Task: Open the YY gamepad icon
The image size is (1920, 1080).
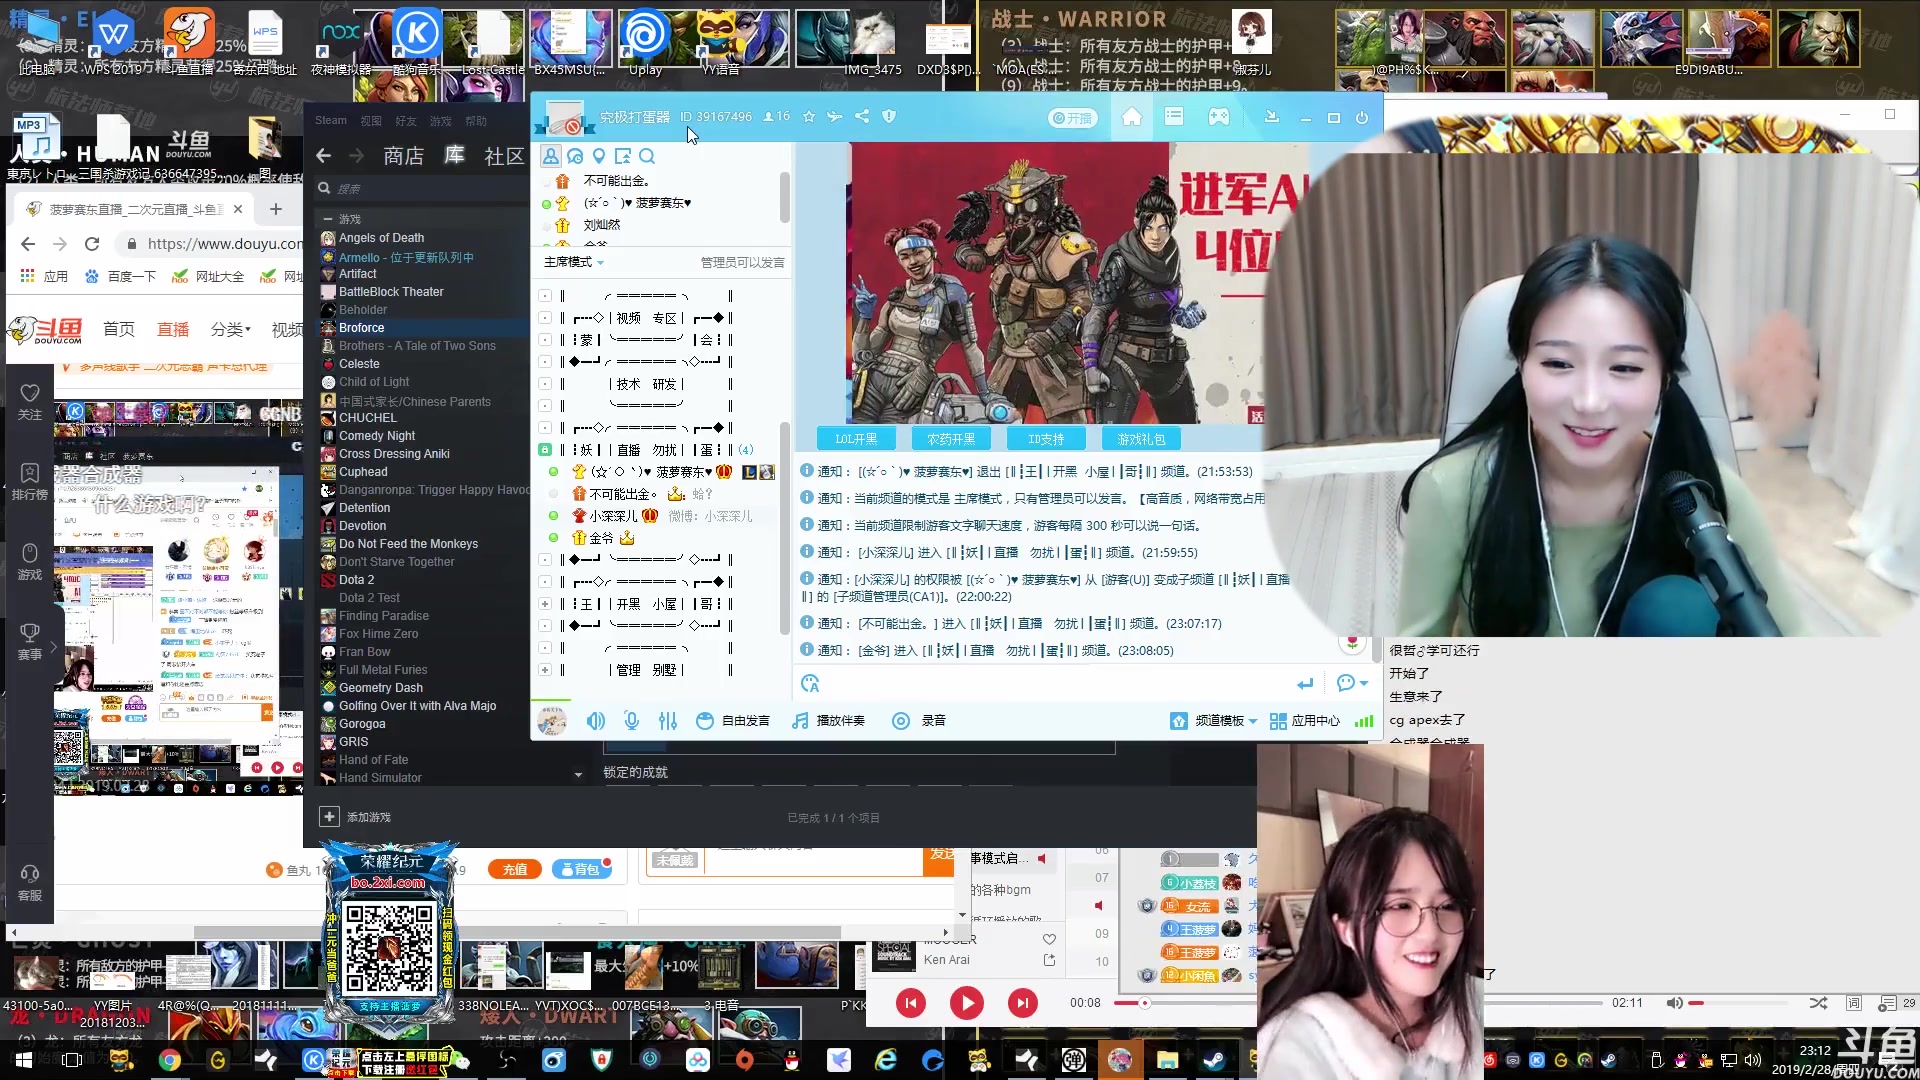Action: click(1218, 117)
